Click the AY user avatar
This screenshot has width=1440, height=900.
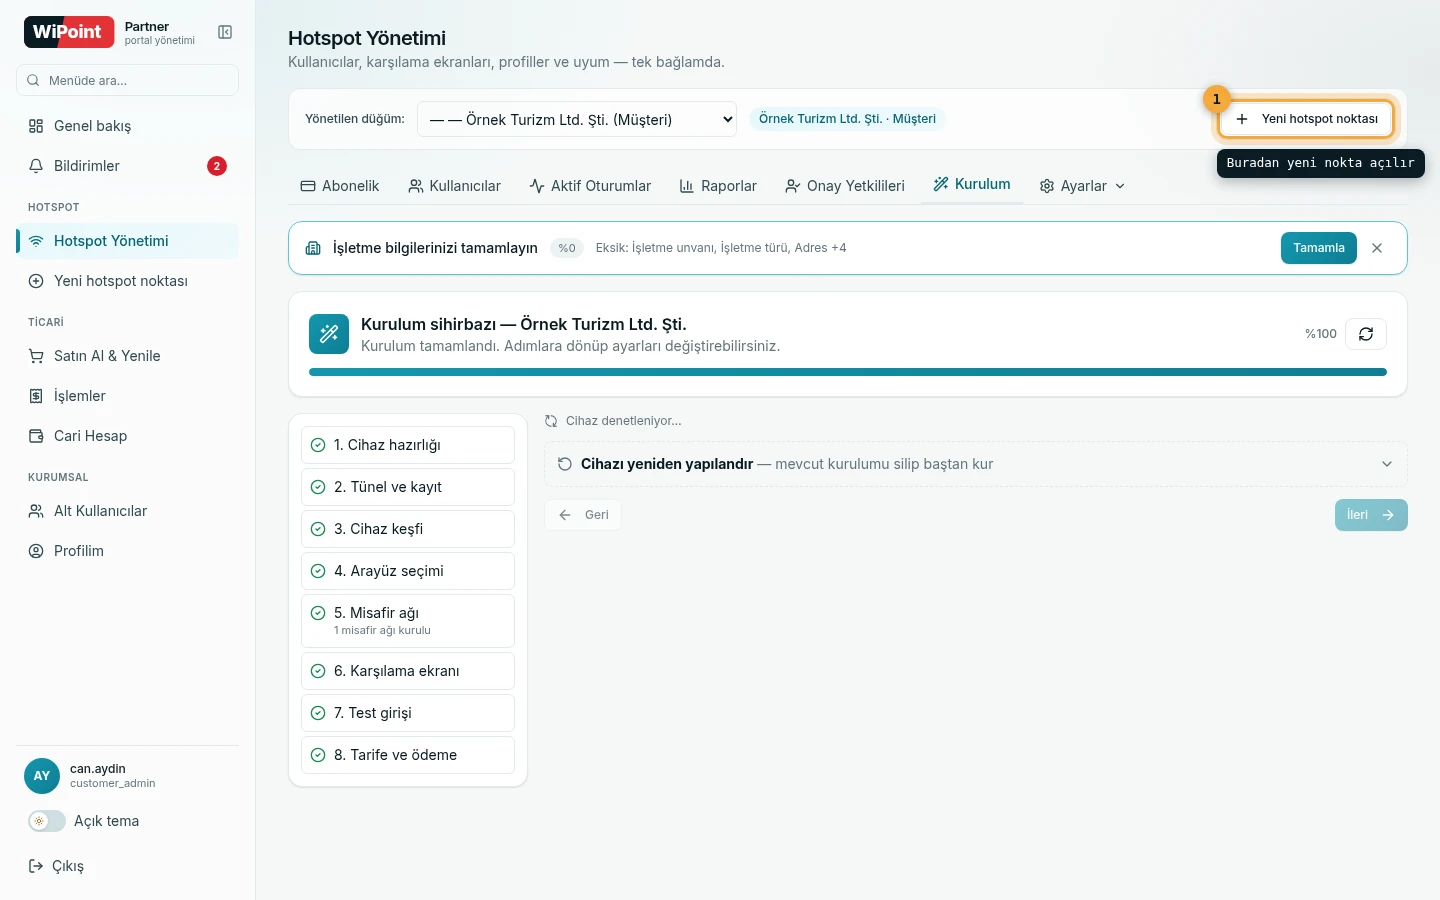tap(42, 776)
